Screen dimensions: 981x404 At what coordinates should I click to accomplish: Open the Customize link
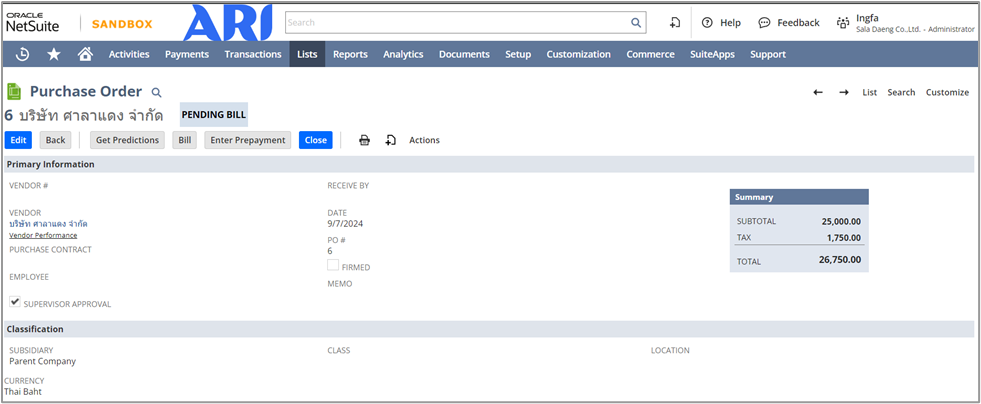[947, 93]
